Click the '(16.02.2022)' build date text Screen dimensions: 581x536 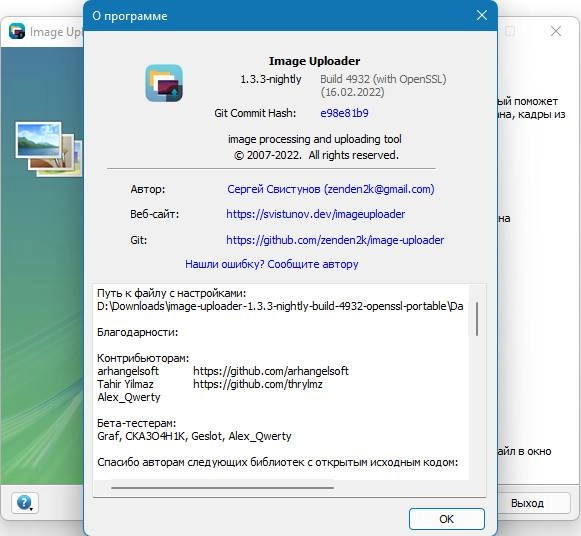coord(352,92)
